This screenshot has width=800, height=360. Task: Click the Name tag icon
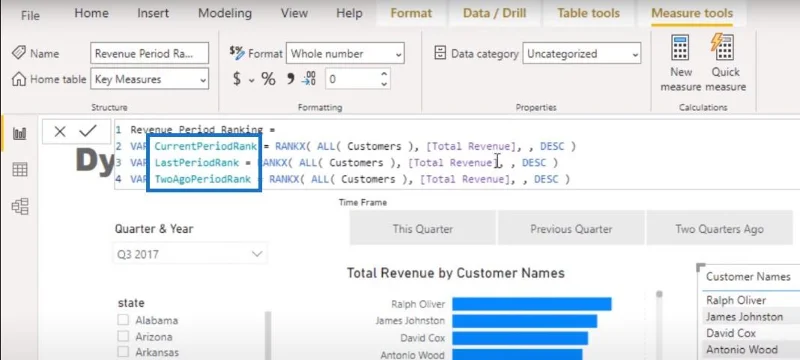19,53
